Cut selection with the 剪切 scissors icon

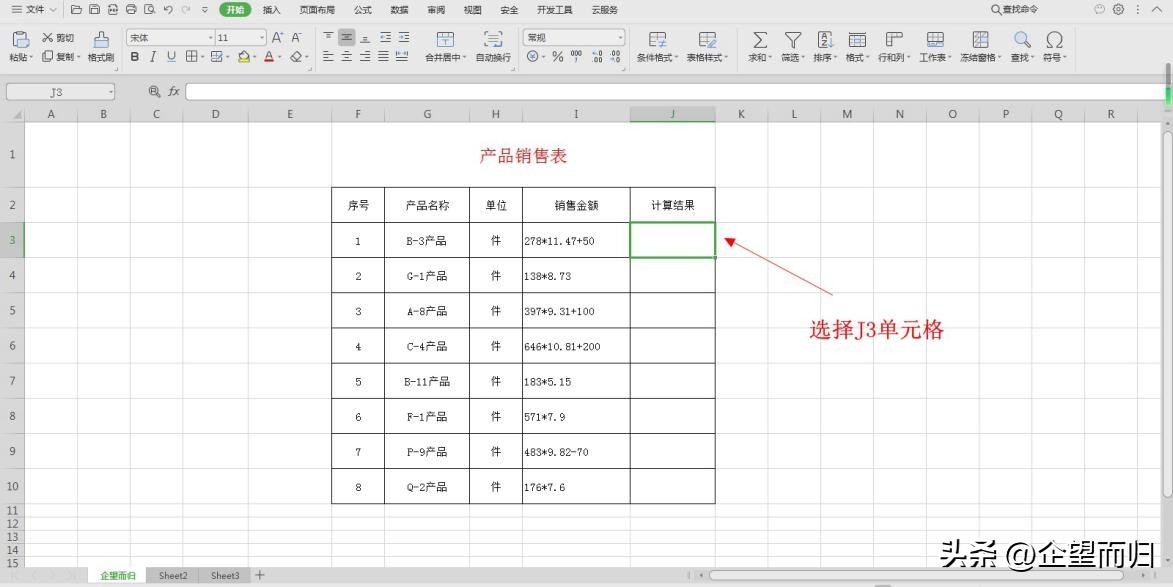(47, 37)
